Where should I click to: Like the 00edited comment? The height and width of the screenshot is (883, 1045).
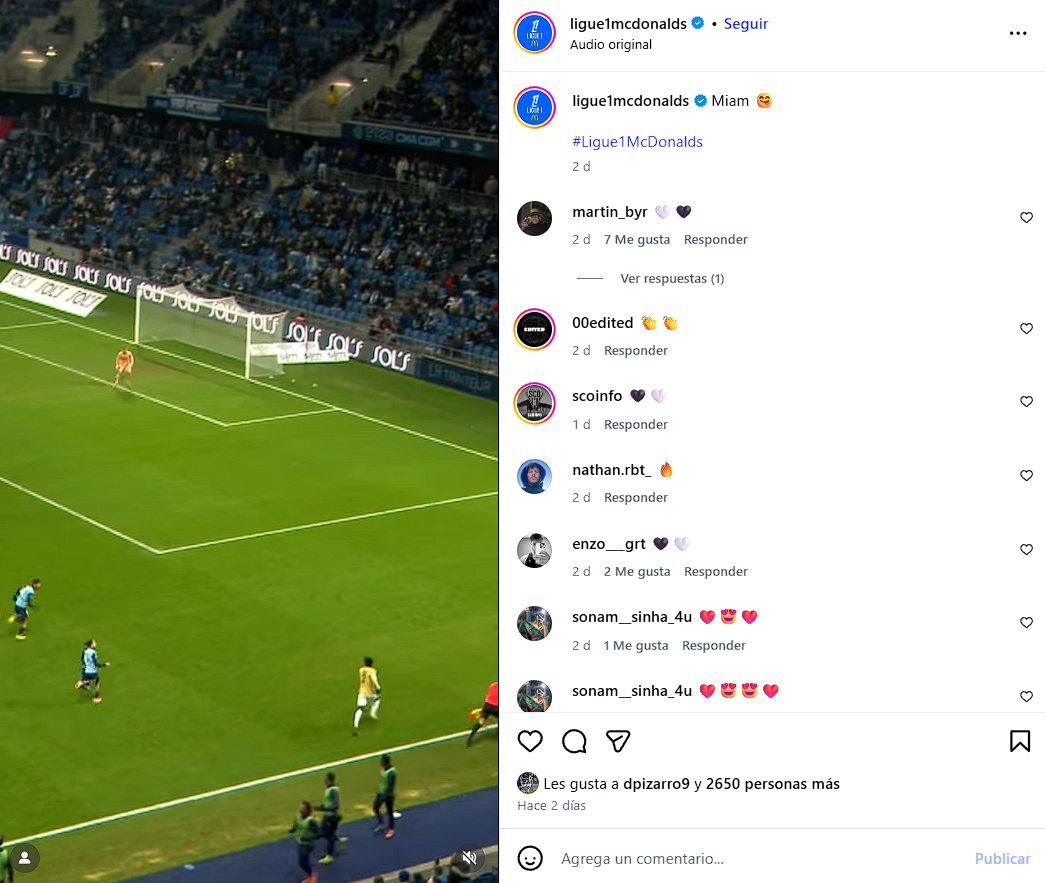[1026, 329]
